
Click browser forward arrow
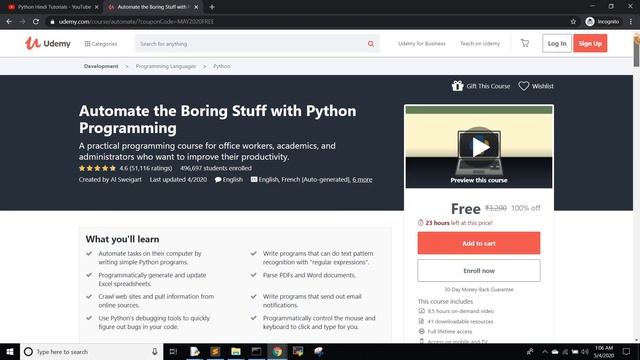(22, 22)
